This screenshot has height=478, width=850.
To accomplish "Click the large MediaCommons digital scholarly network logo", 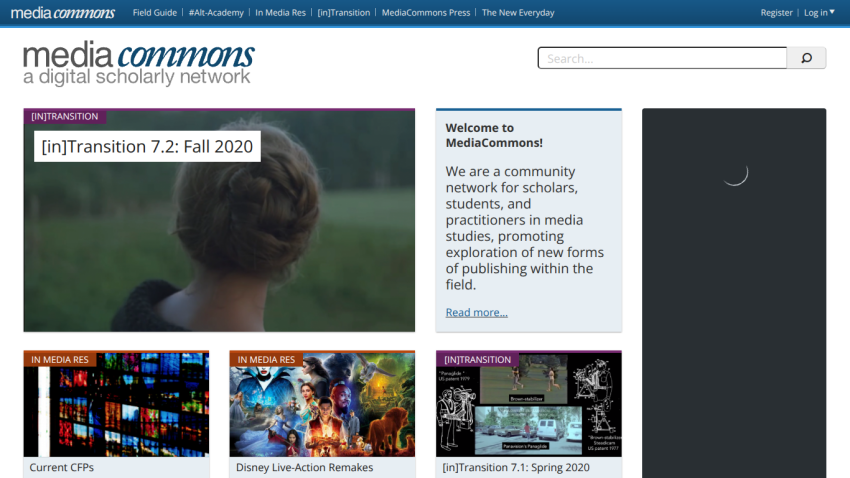I will [x=138, y=63].
